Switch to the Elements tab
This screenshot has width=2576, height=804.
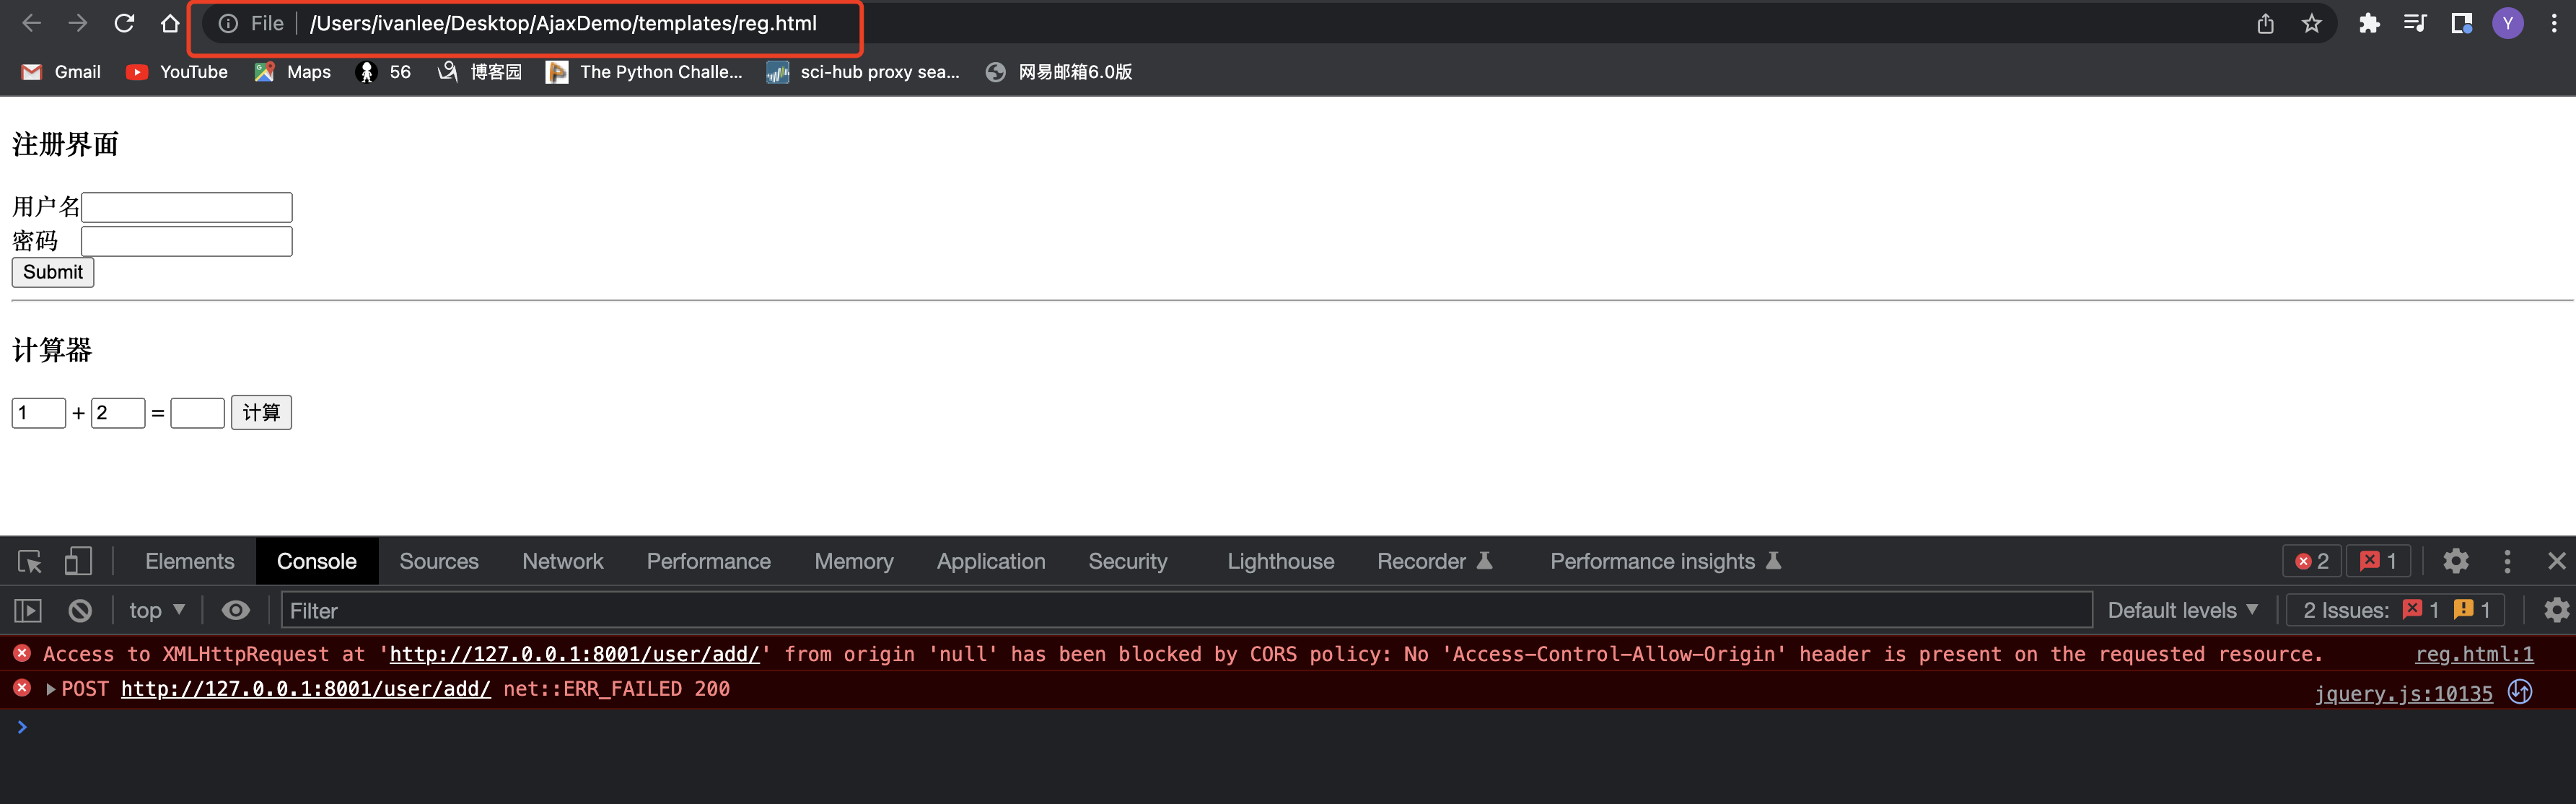(x=190, y=561)
